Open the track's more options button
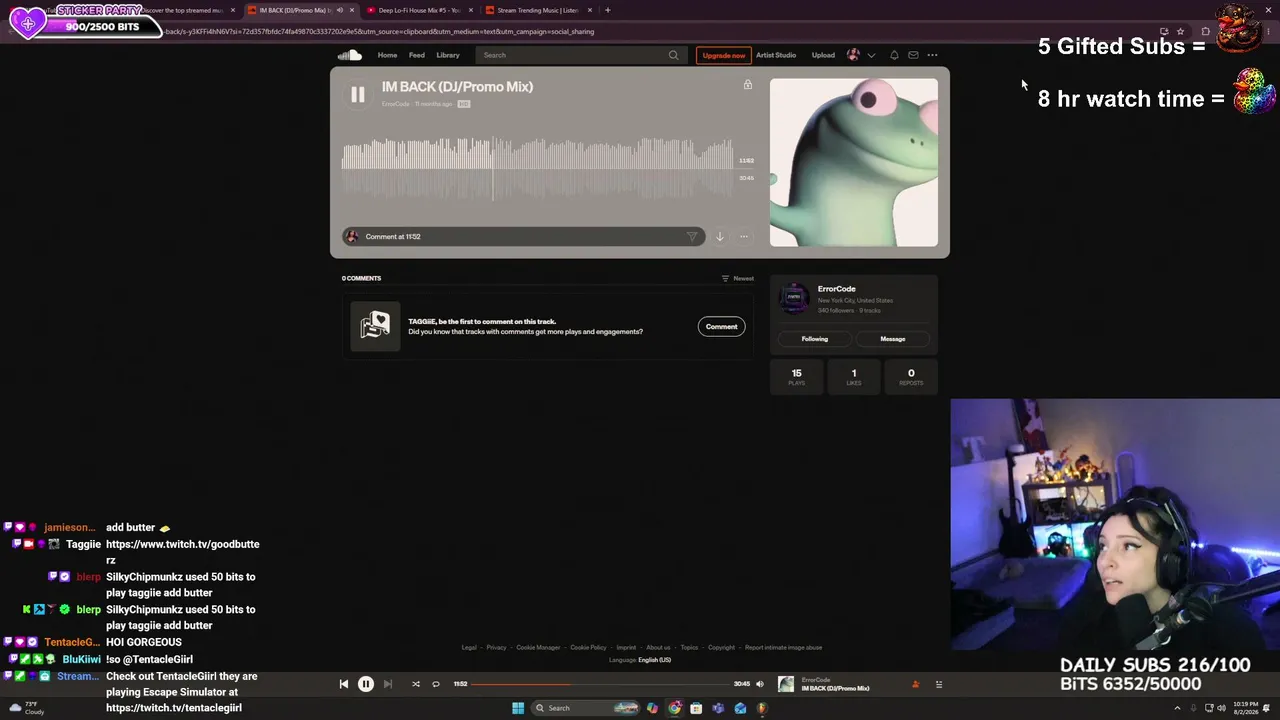The image size is (1280, 720). tap(743, 237)
